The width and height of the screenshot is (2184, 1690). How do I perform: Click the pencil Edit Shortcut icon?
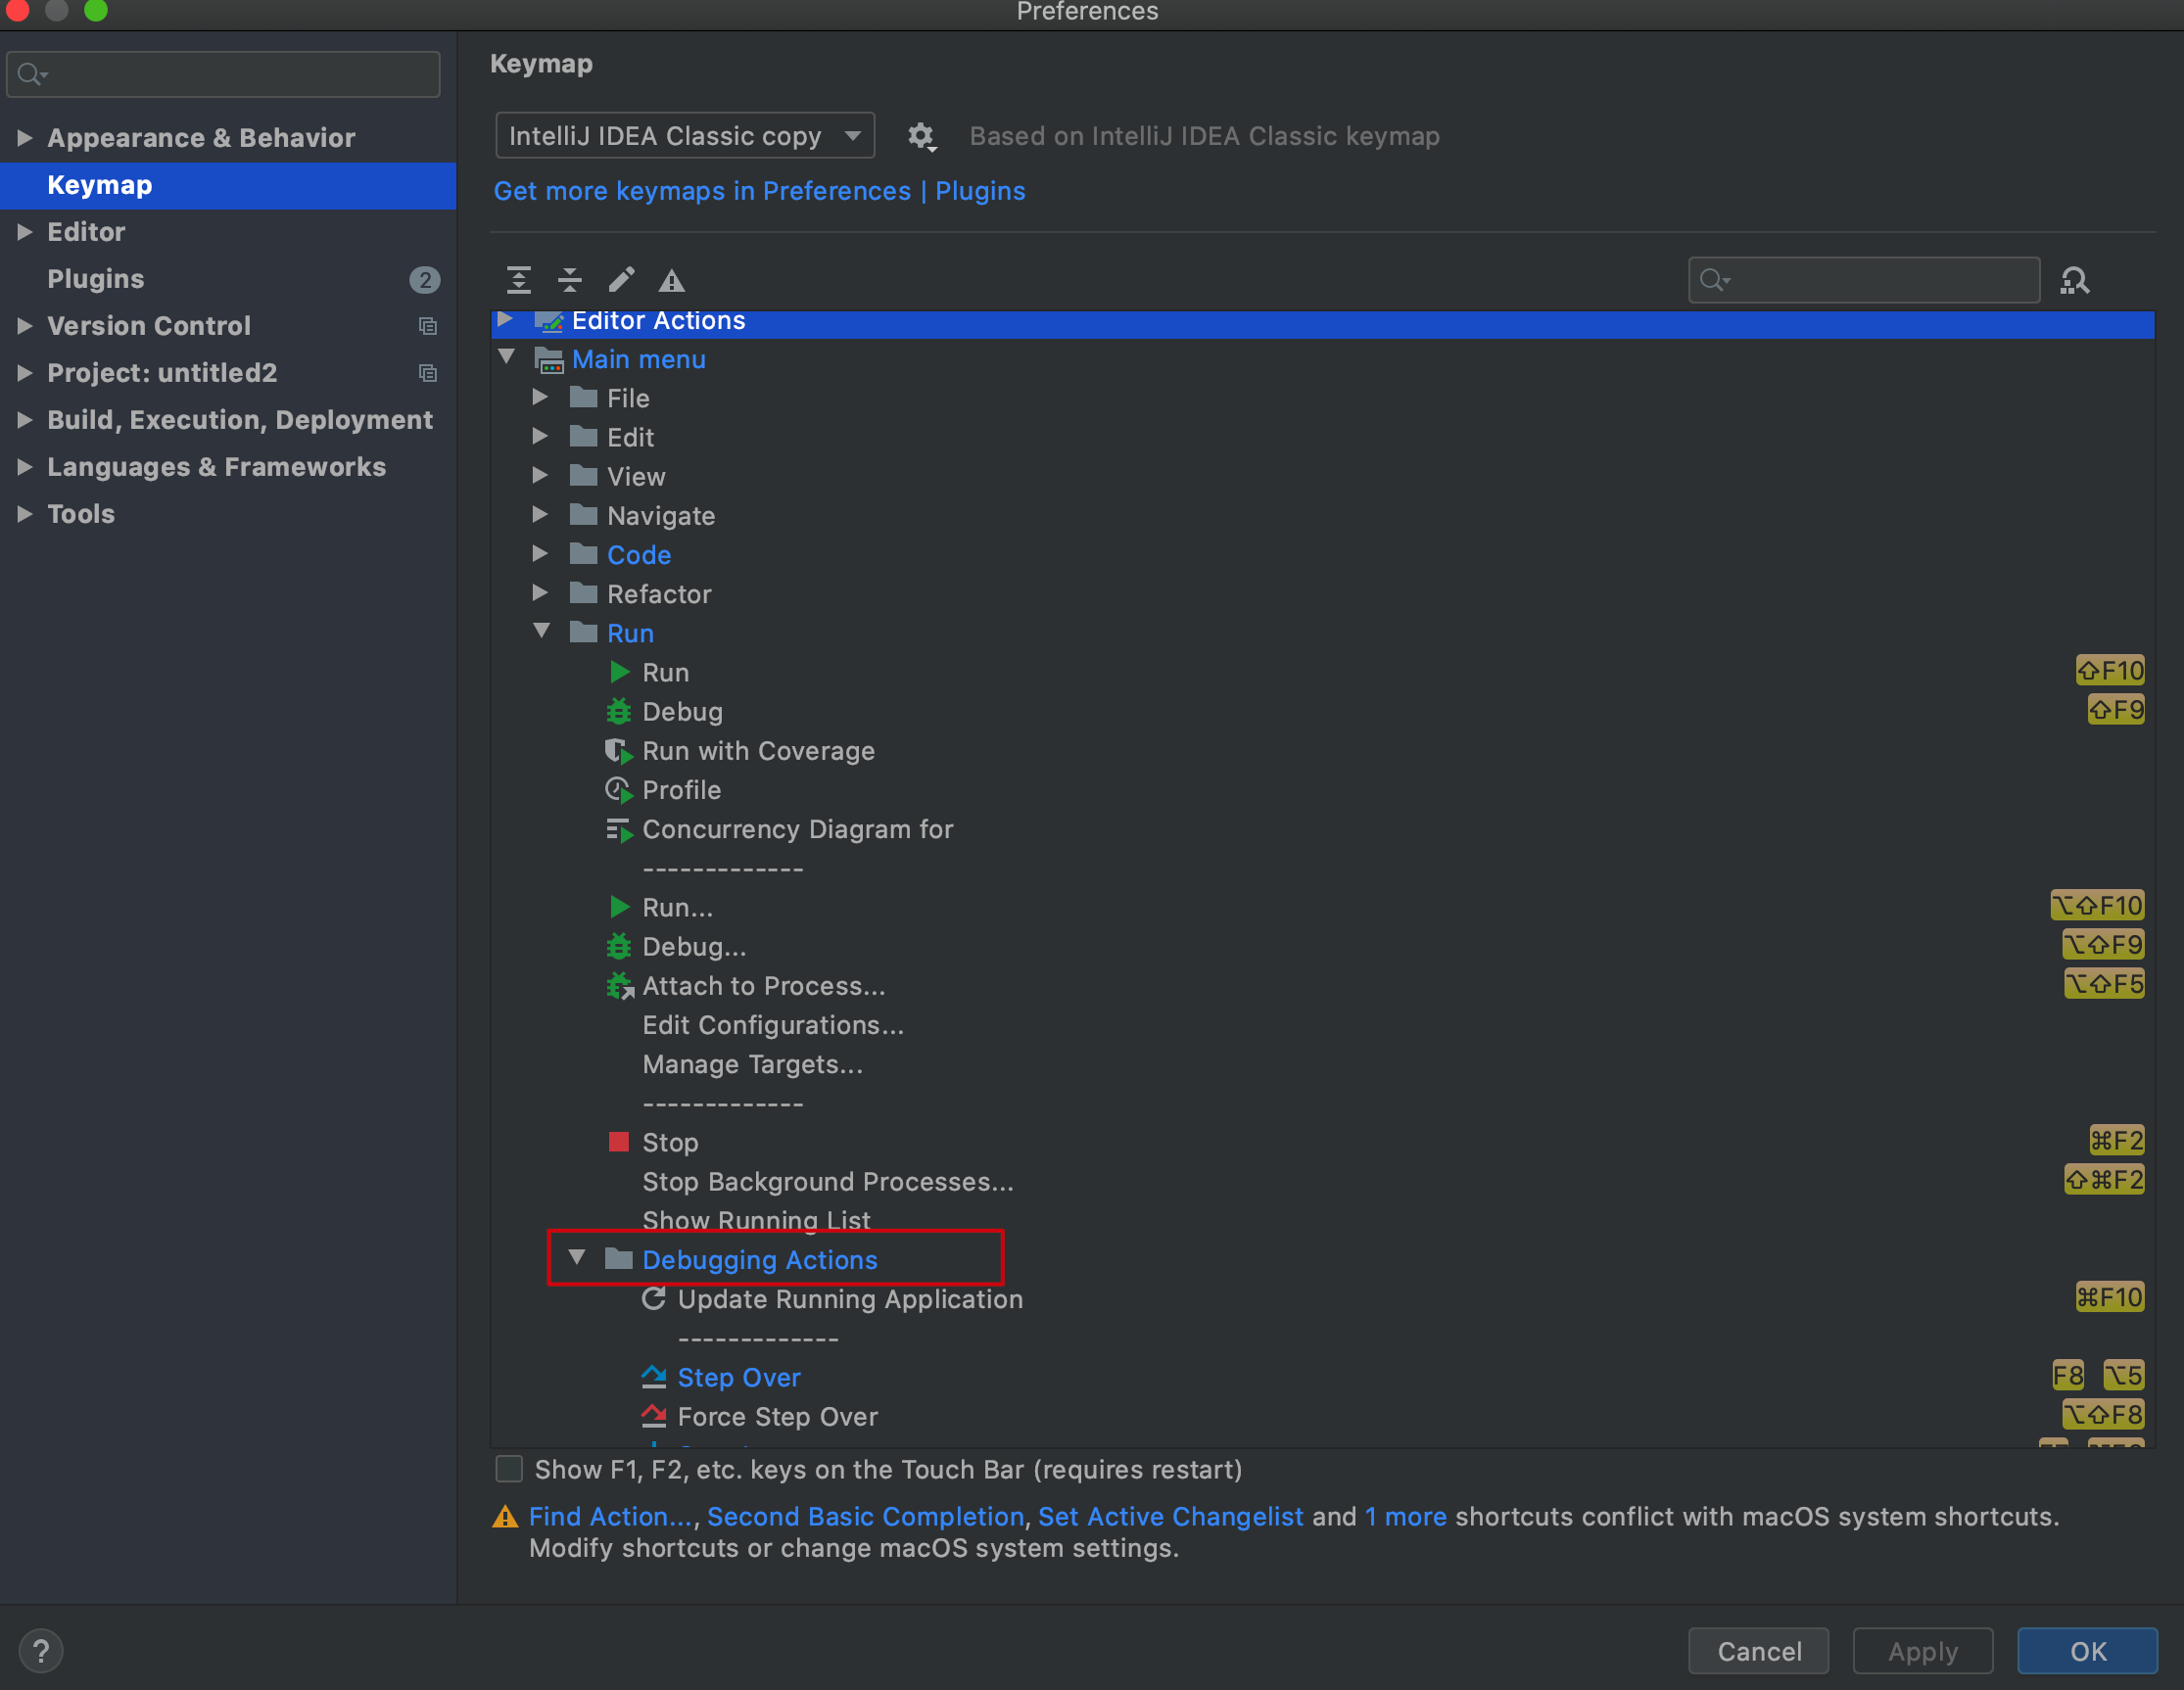621,280
